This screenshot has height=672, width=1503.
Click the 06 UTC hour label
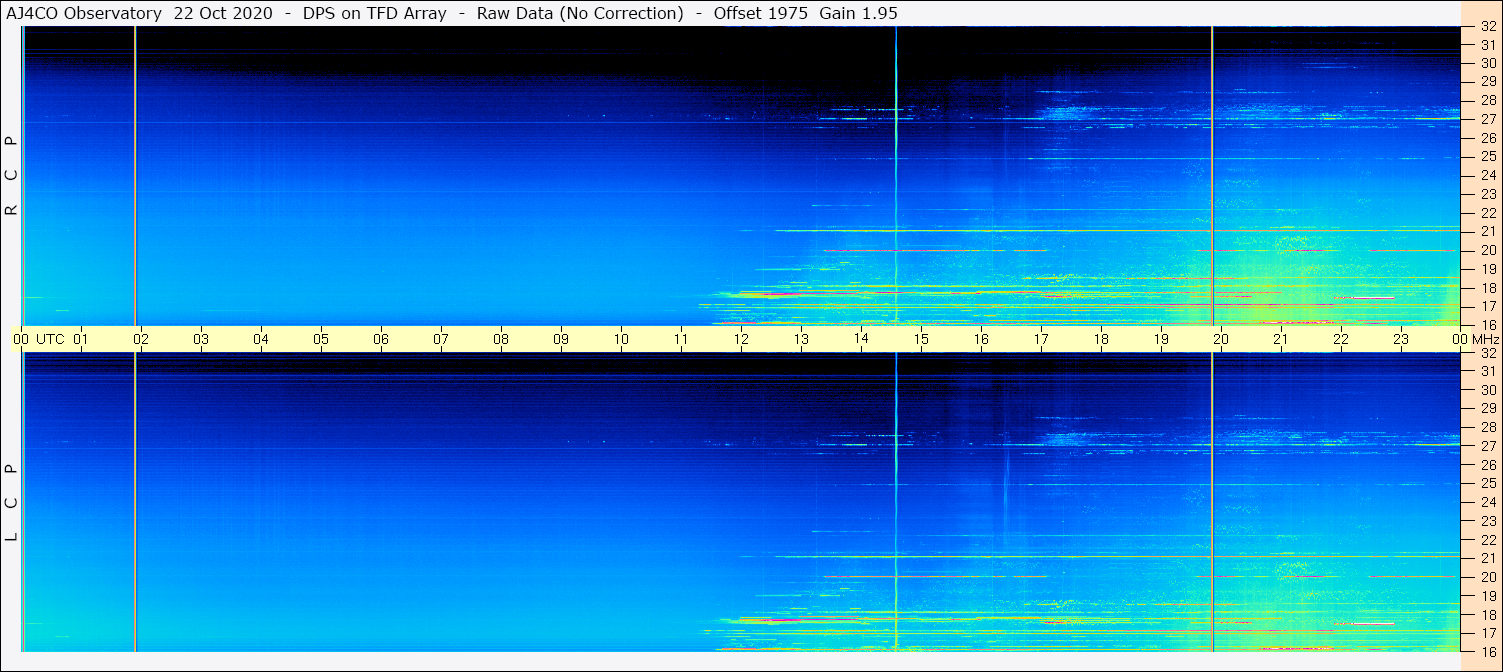point(381,339)
